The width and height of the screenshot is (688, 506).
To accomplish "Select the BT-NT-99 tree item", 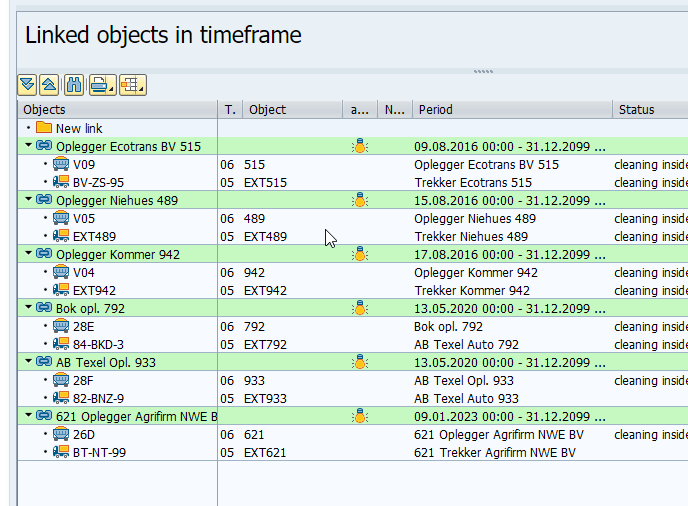I will (99, 452).
